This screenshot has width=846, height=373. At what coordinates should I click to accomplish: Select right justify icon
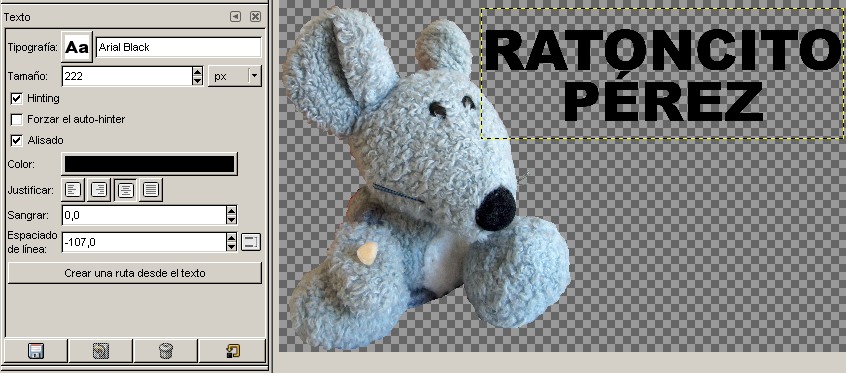99,190
